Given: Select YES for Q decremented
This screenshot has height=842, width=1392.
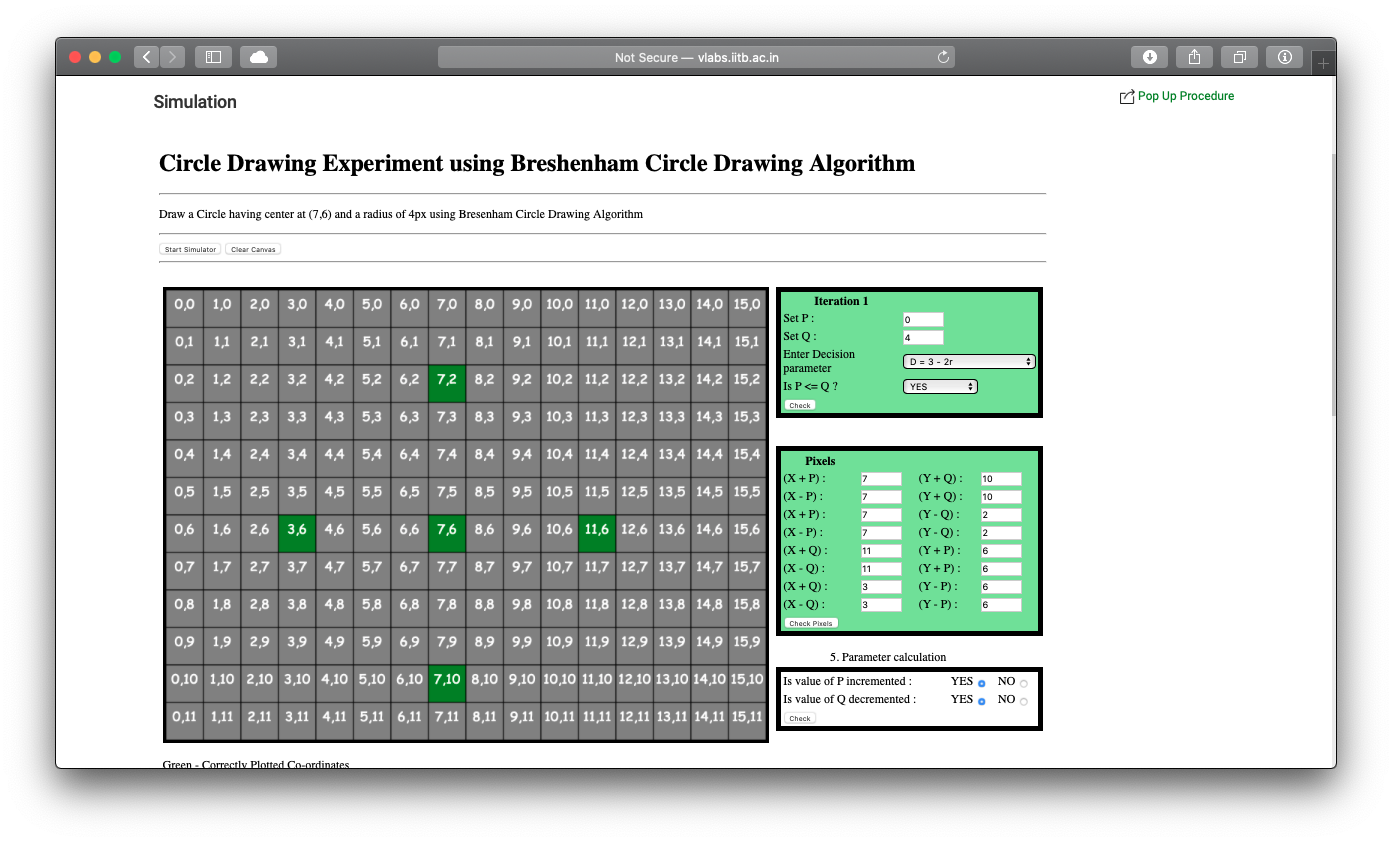Looking at the screenshot, I should pyautogui.click(x=982, y=701).
